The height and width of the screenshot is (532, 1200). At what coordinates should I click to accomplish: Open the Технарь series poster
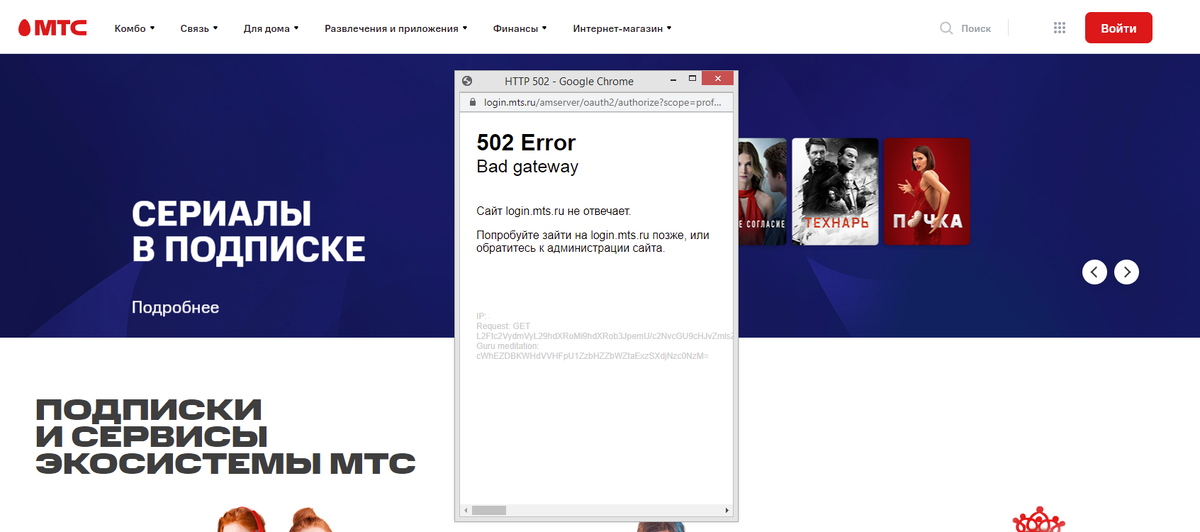(835, 191)
